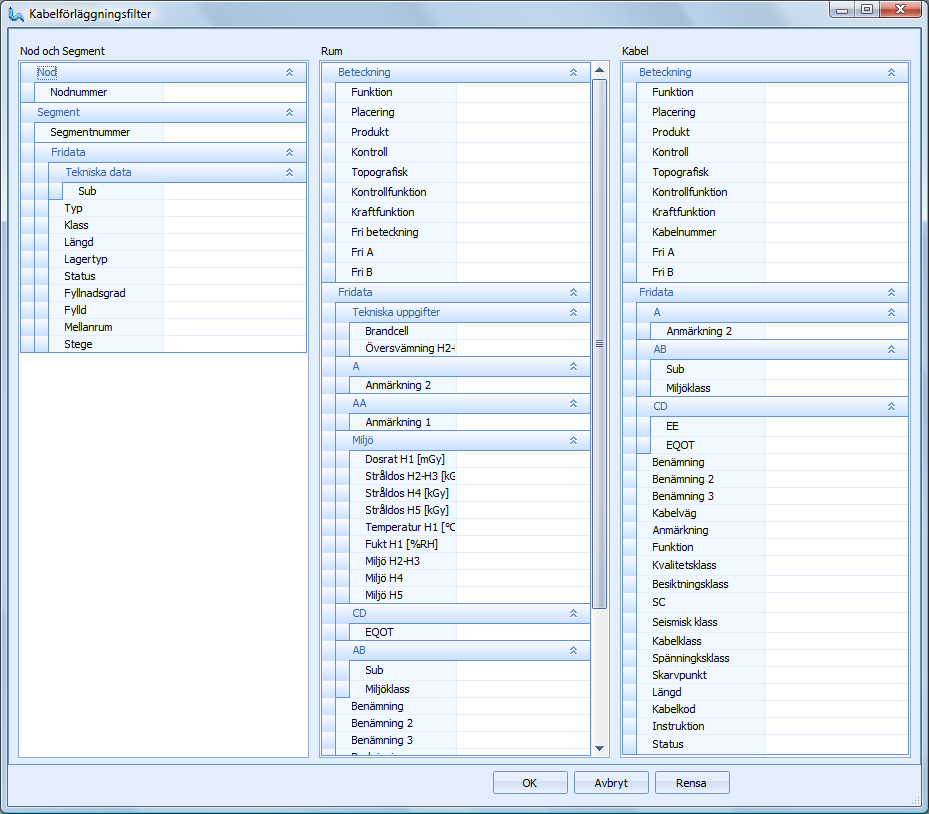Select the Kvalitetsklass row
Image resolution: width=929 pixels, height=814 pixels.
click(773, 565)
